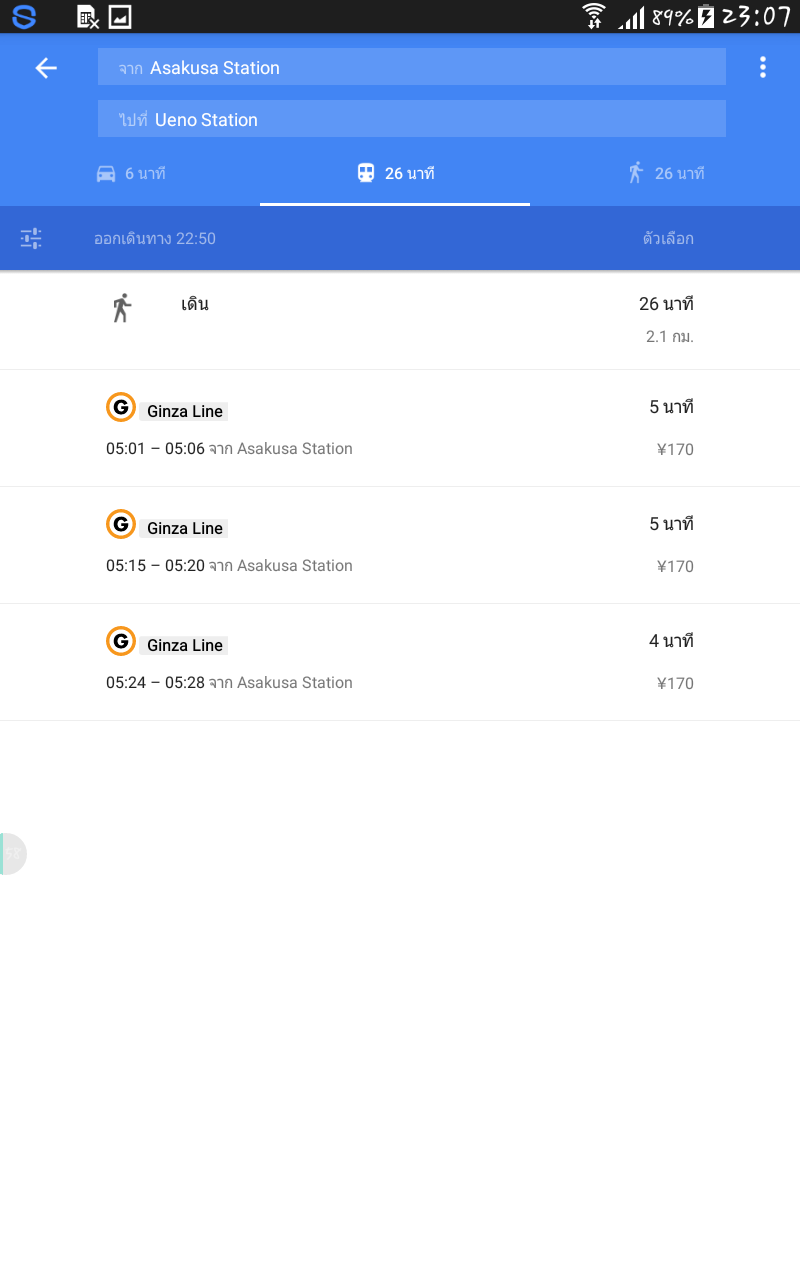Tap the blue S app status bar icon
The width and height of the screenshot is (800, 1280).
point(24,16)
